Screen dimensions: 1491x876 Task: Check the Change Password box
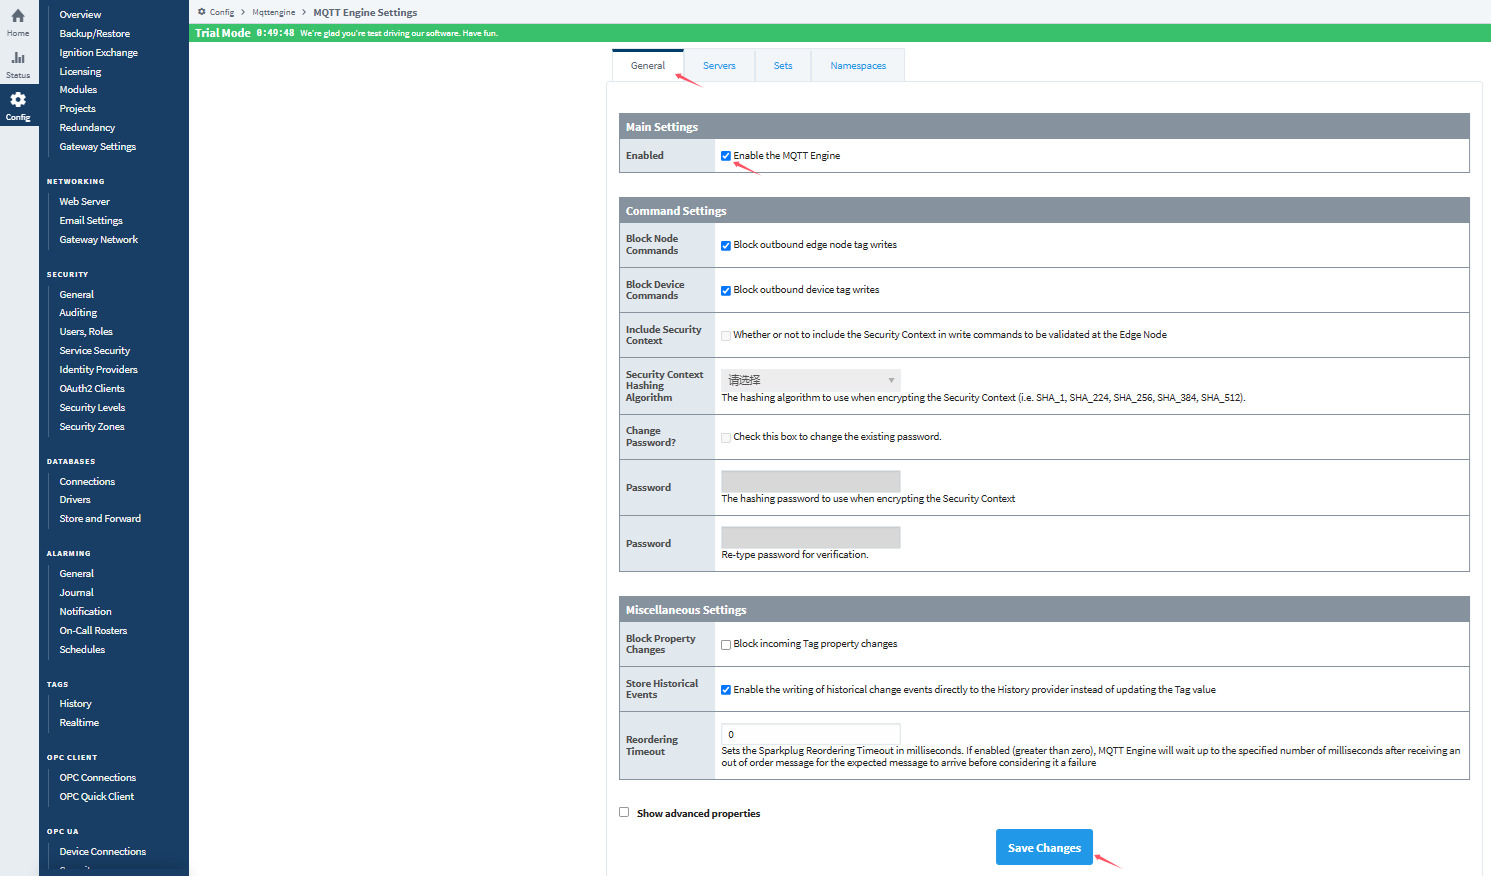coord(726,437)
